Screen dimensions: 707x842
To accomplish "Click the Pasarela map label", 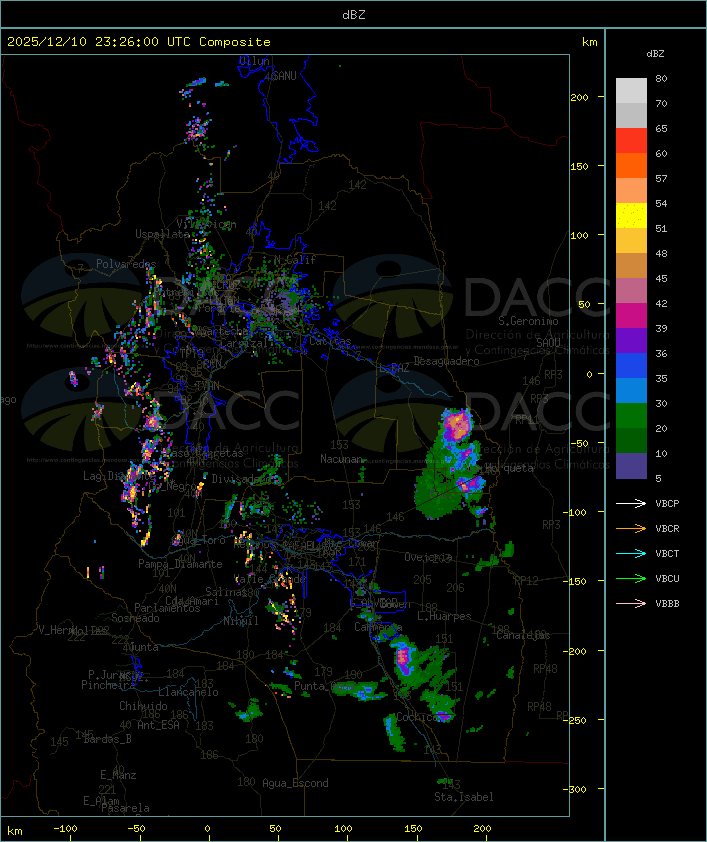I will (125, 808).
